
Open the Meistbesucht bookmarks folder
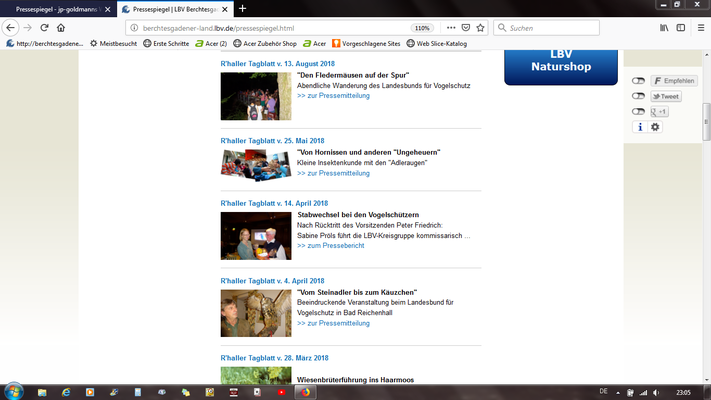pyautogui.click(x=113, y=44)
